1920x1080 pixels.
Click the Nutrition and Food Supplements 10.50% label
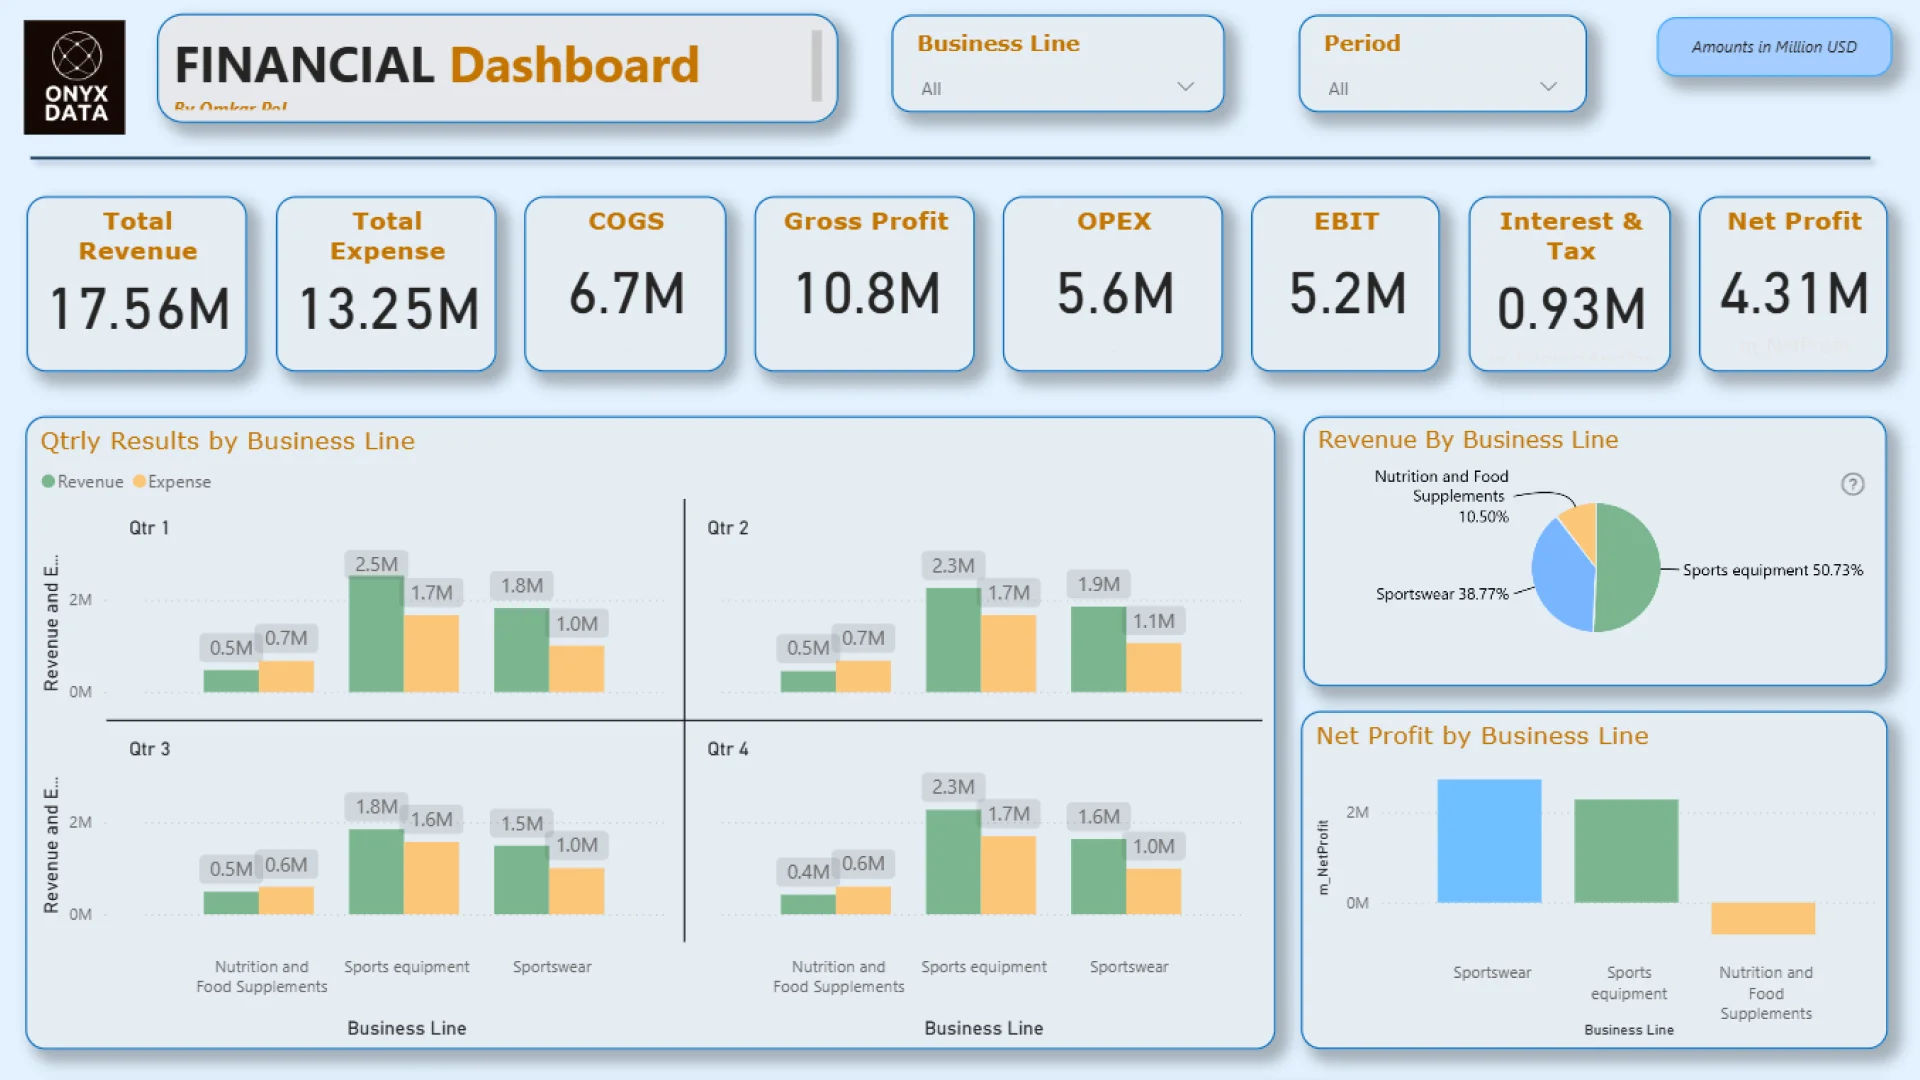[1441, 496]
